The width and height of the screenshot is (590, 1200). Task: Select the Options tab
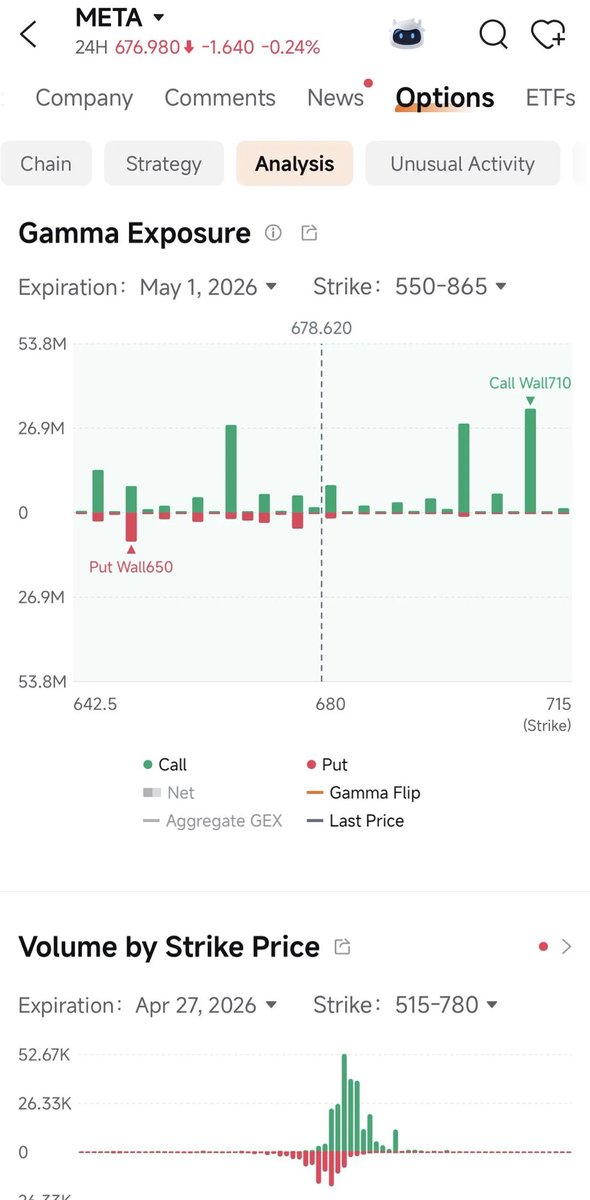point(445,97)
